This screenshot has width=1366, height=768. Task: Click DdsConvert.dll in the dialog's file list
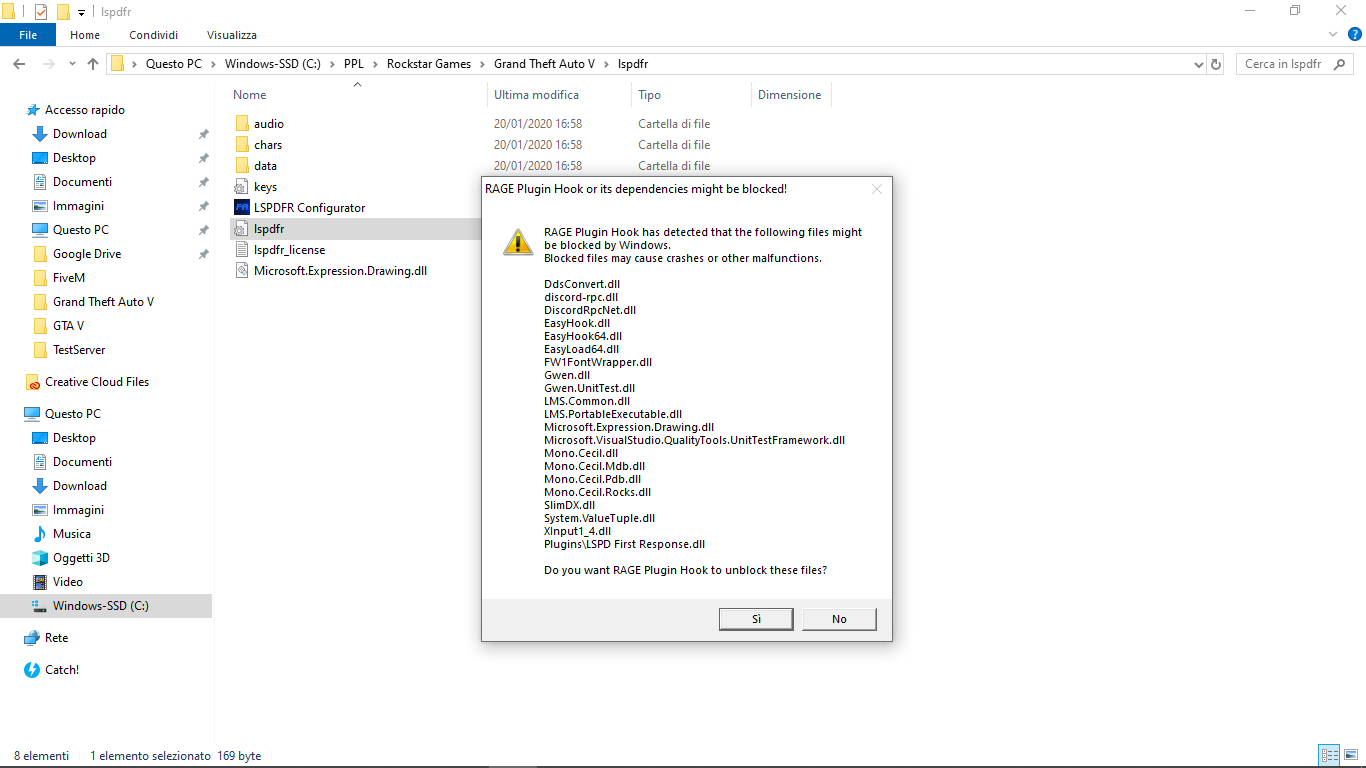click(x=582, y=284)
